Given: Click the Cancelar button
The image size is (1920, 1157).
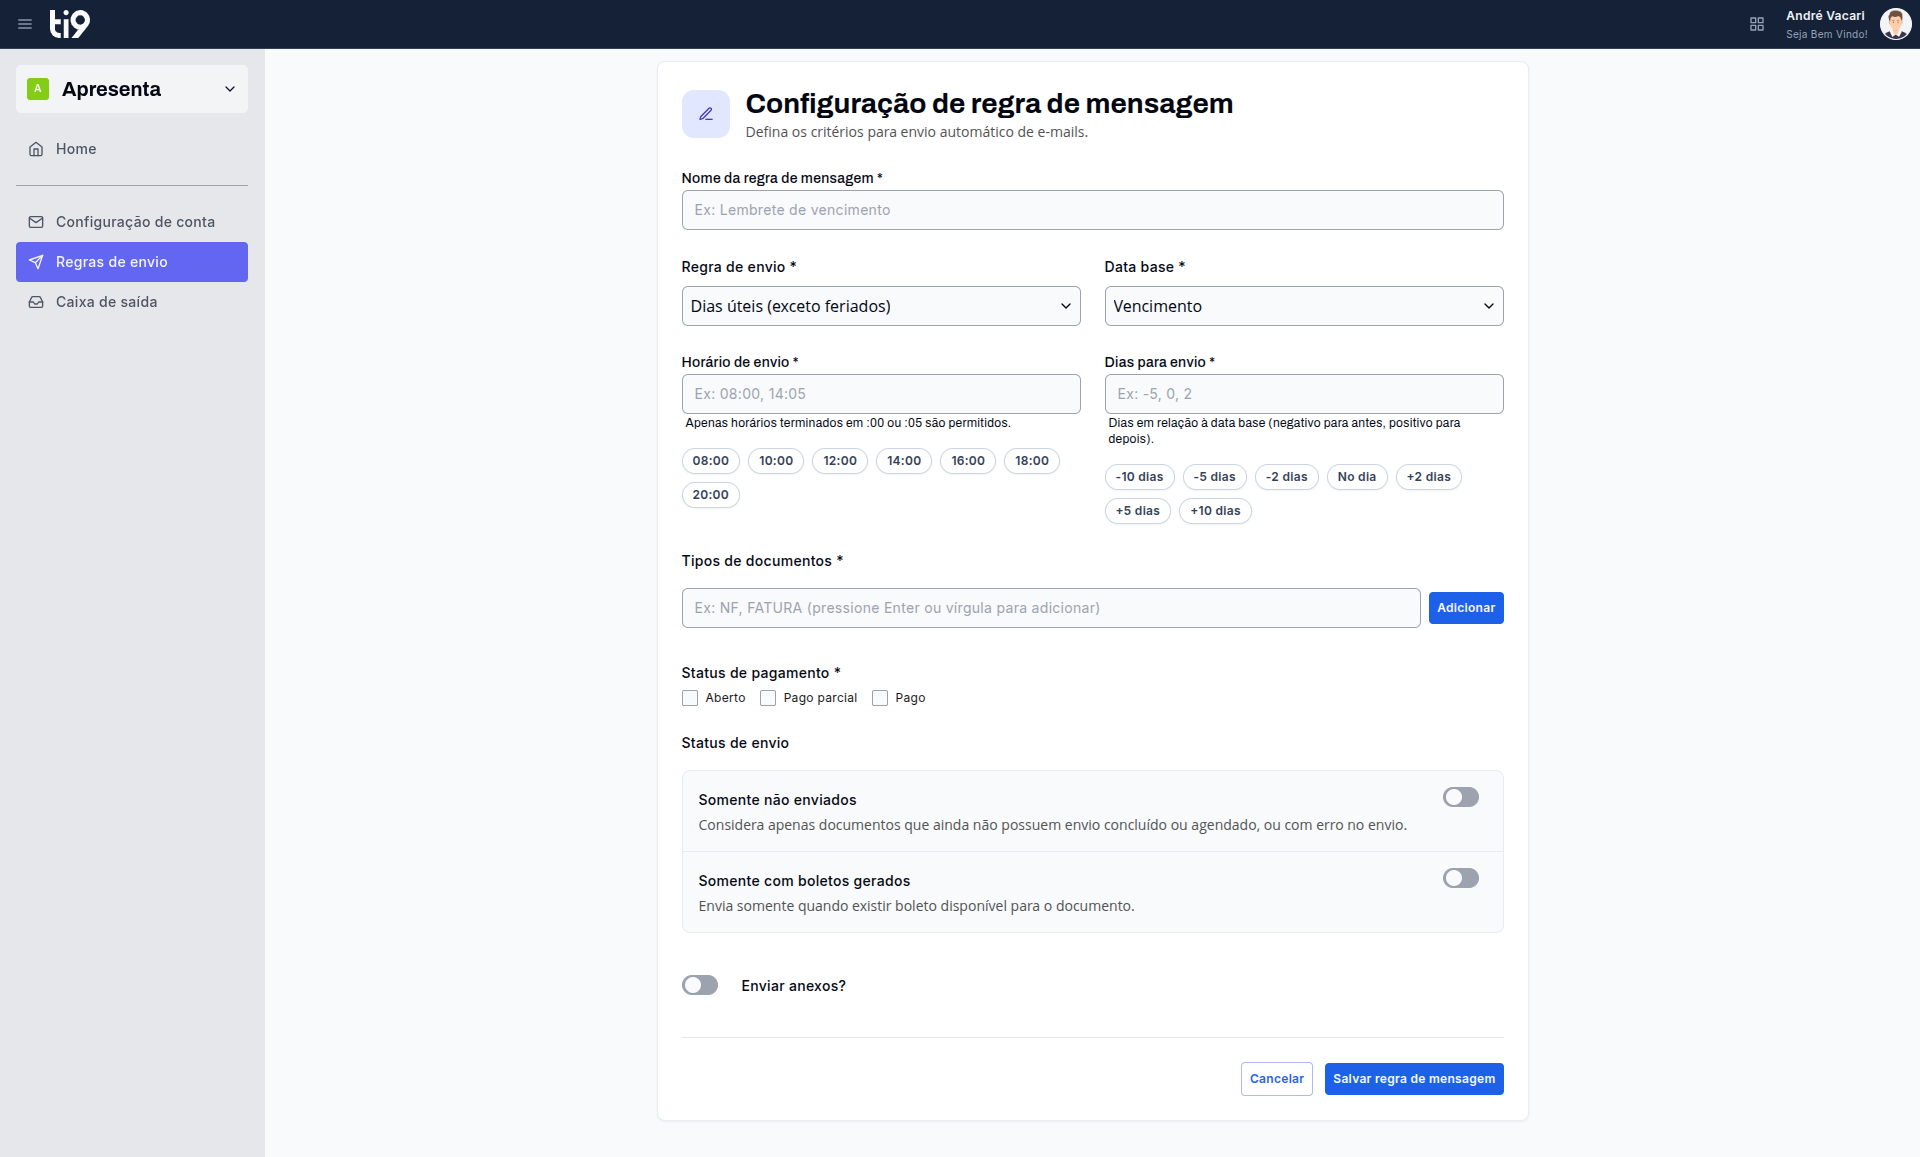Looking at the screenshot, I should coord(1276,1079).
